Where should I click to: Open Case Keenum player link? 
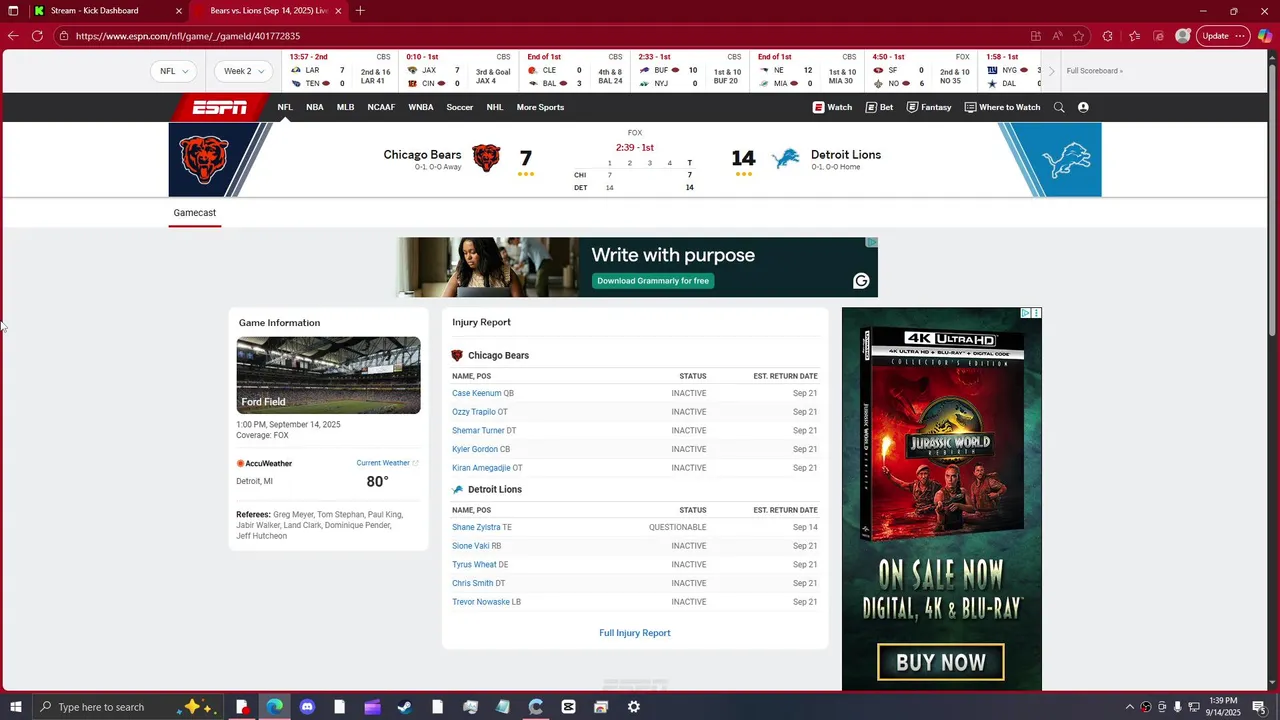(x=476, y=393)
